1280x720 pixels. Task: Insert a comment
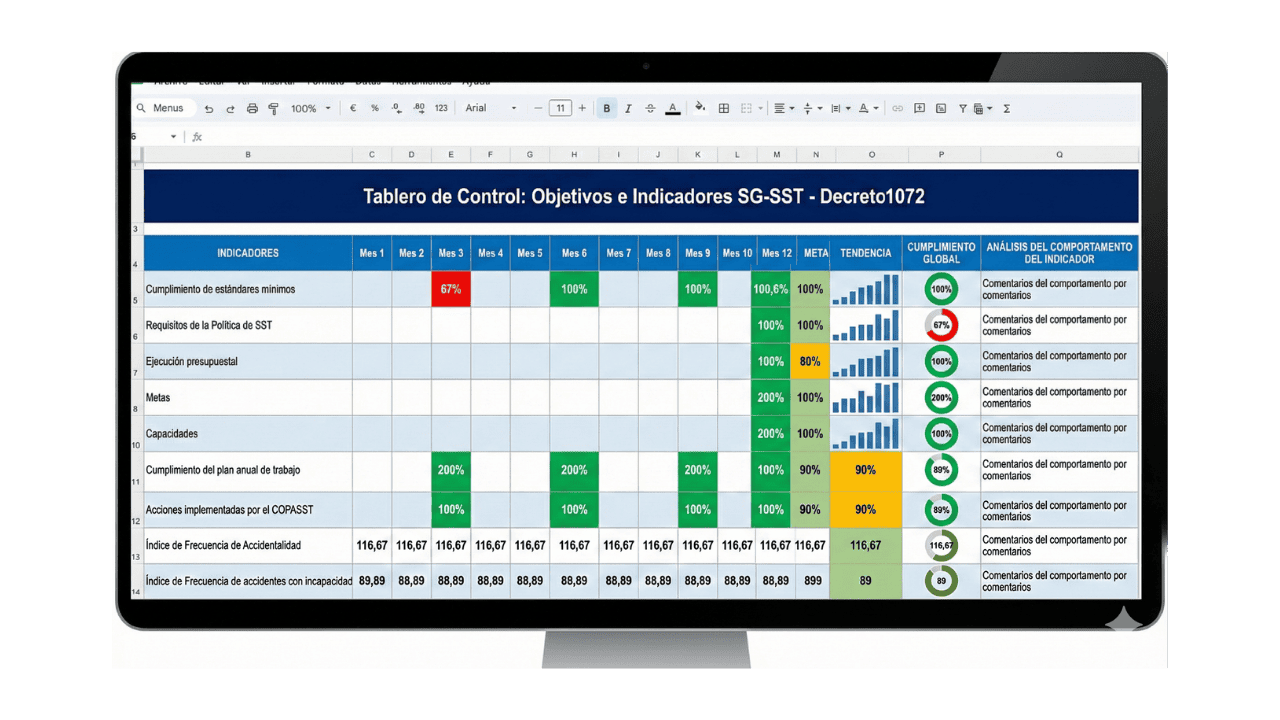point(920,108)
